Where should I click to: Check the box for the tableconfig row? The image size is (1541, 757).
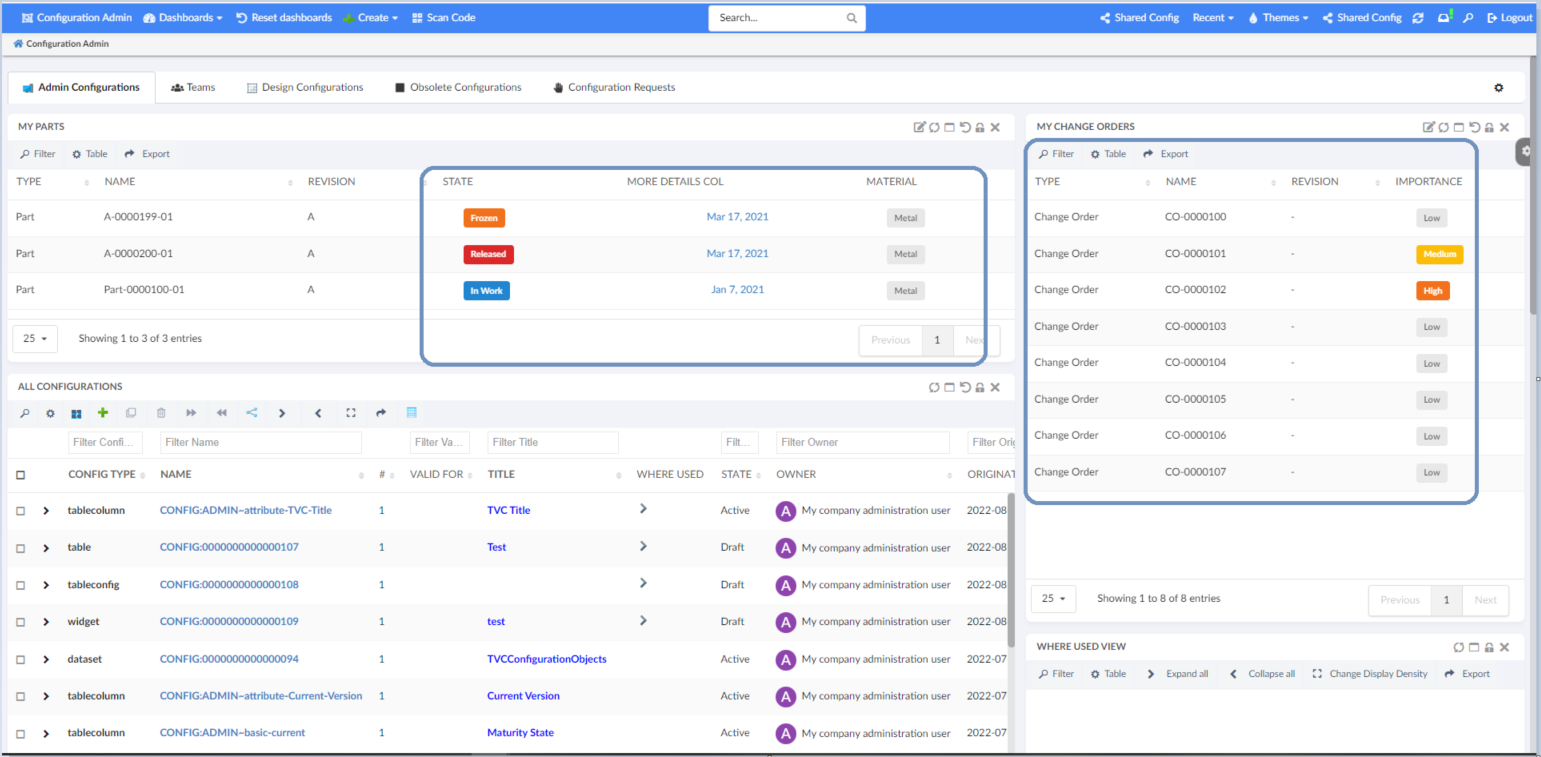pyautogui.click(x=21, y=585)
